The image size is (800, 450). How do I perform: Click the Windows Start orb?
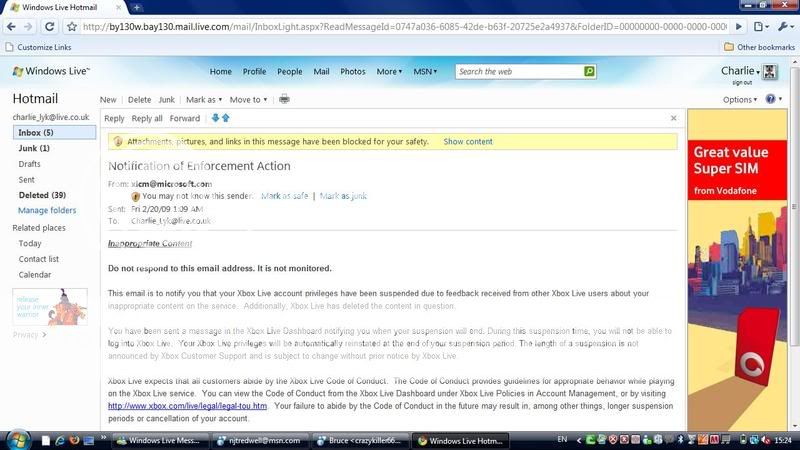coord(15,440)
